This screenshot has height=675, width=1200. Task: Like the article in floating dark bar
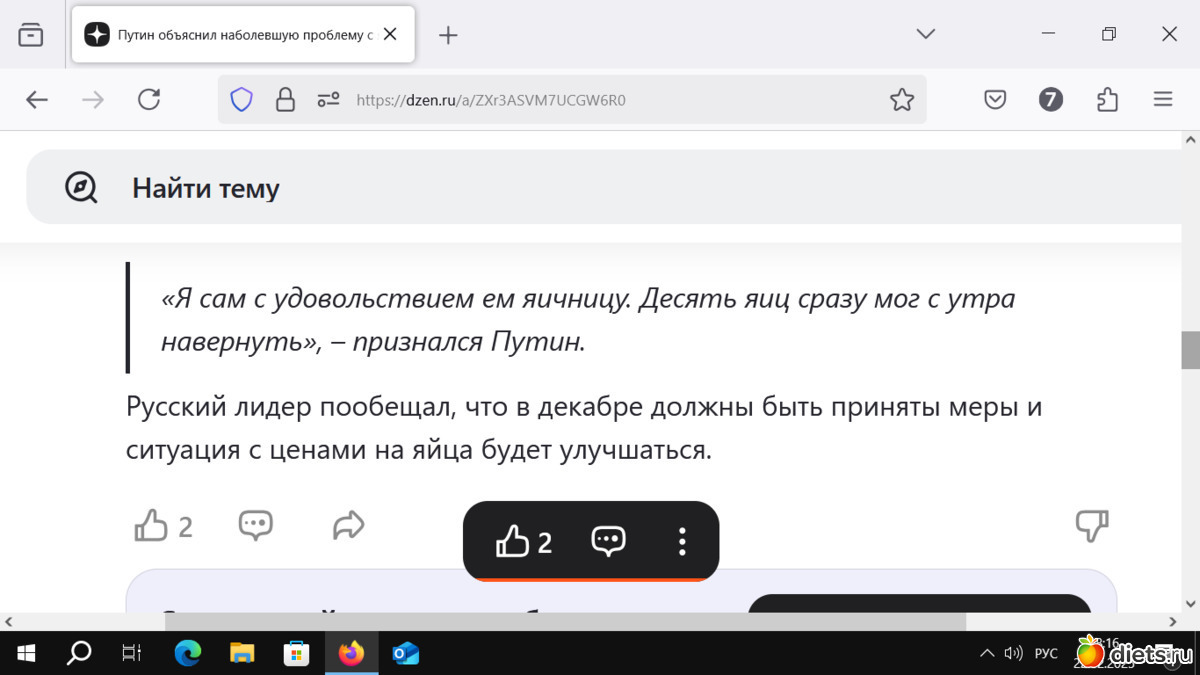[x=512, y=542]
